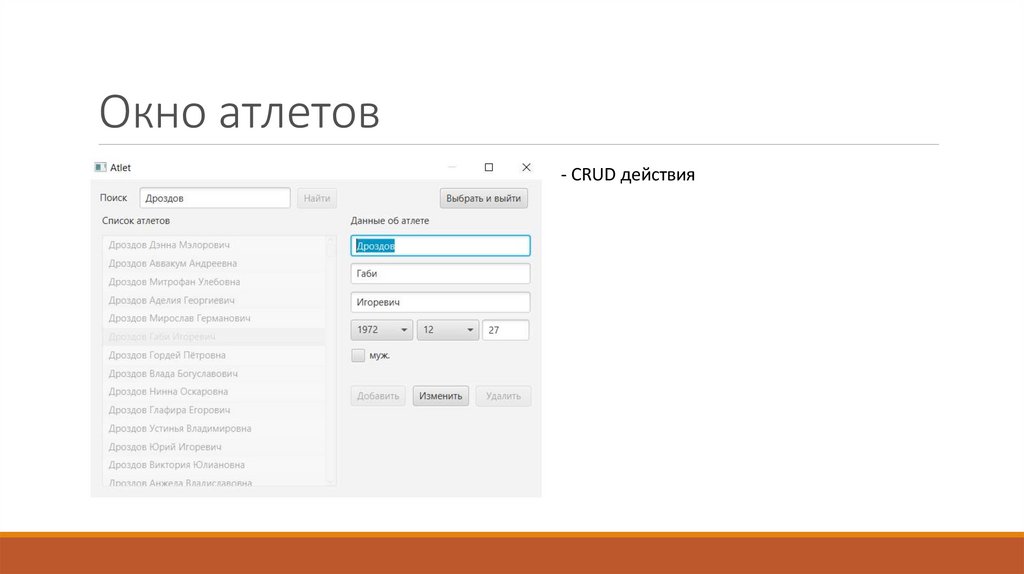Click the patronymic field Игоревич
This screenshot has height=574, width=1024.
click(440, 302)
